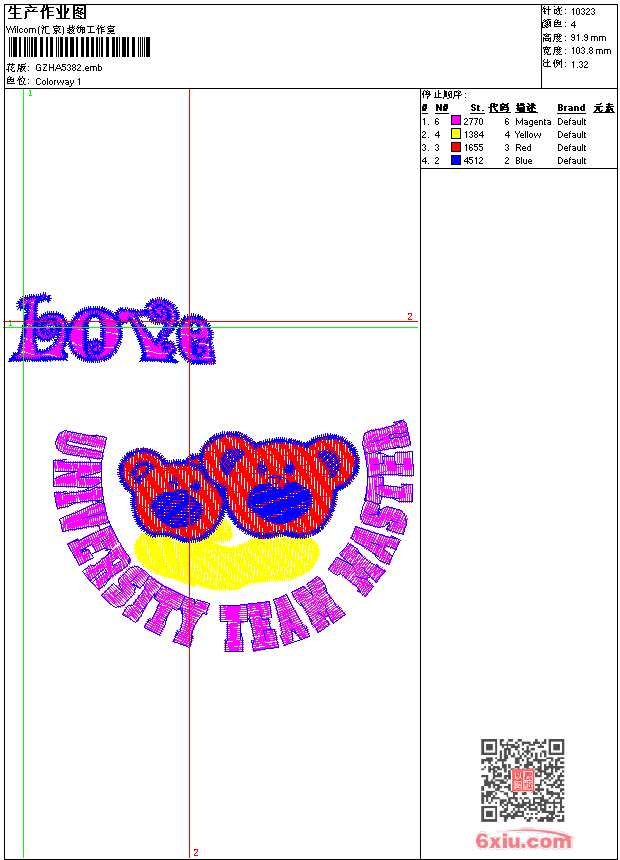This screenshot has height=860, width=620.
Task: Select the Yellow thread color swatch
Action: click(x=456, y=134)
